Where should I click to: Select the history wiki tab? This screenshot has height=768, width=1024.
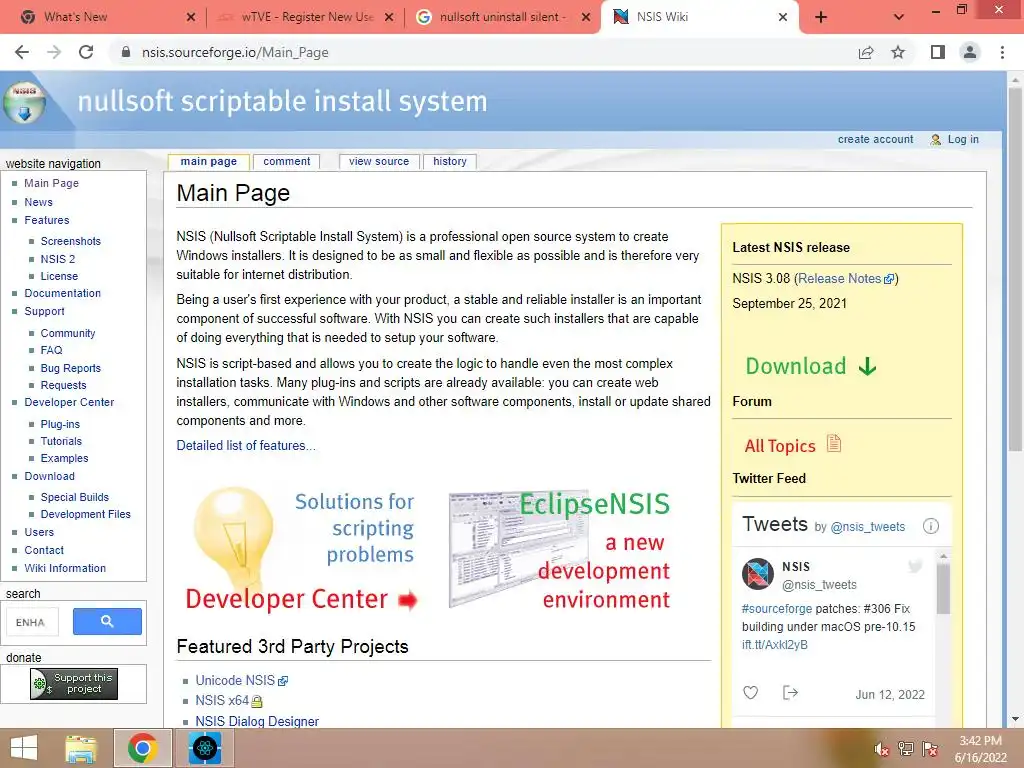pyautogui.click(x=450, y=161)
